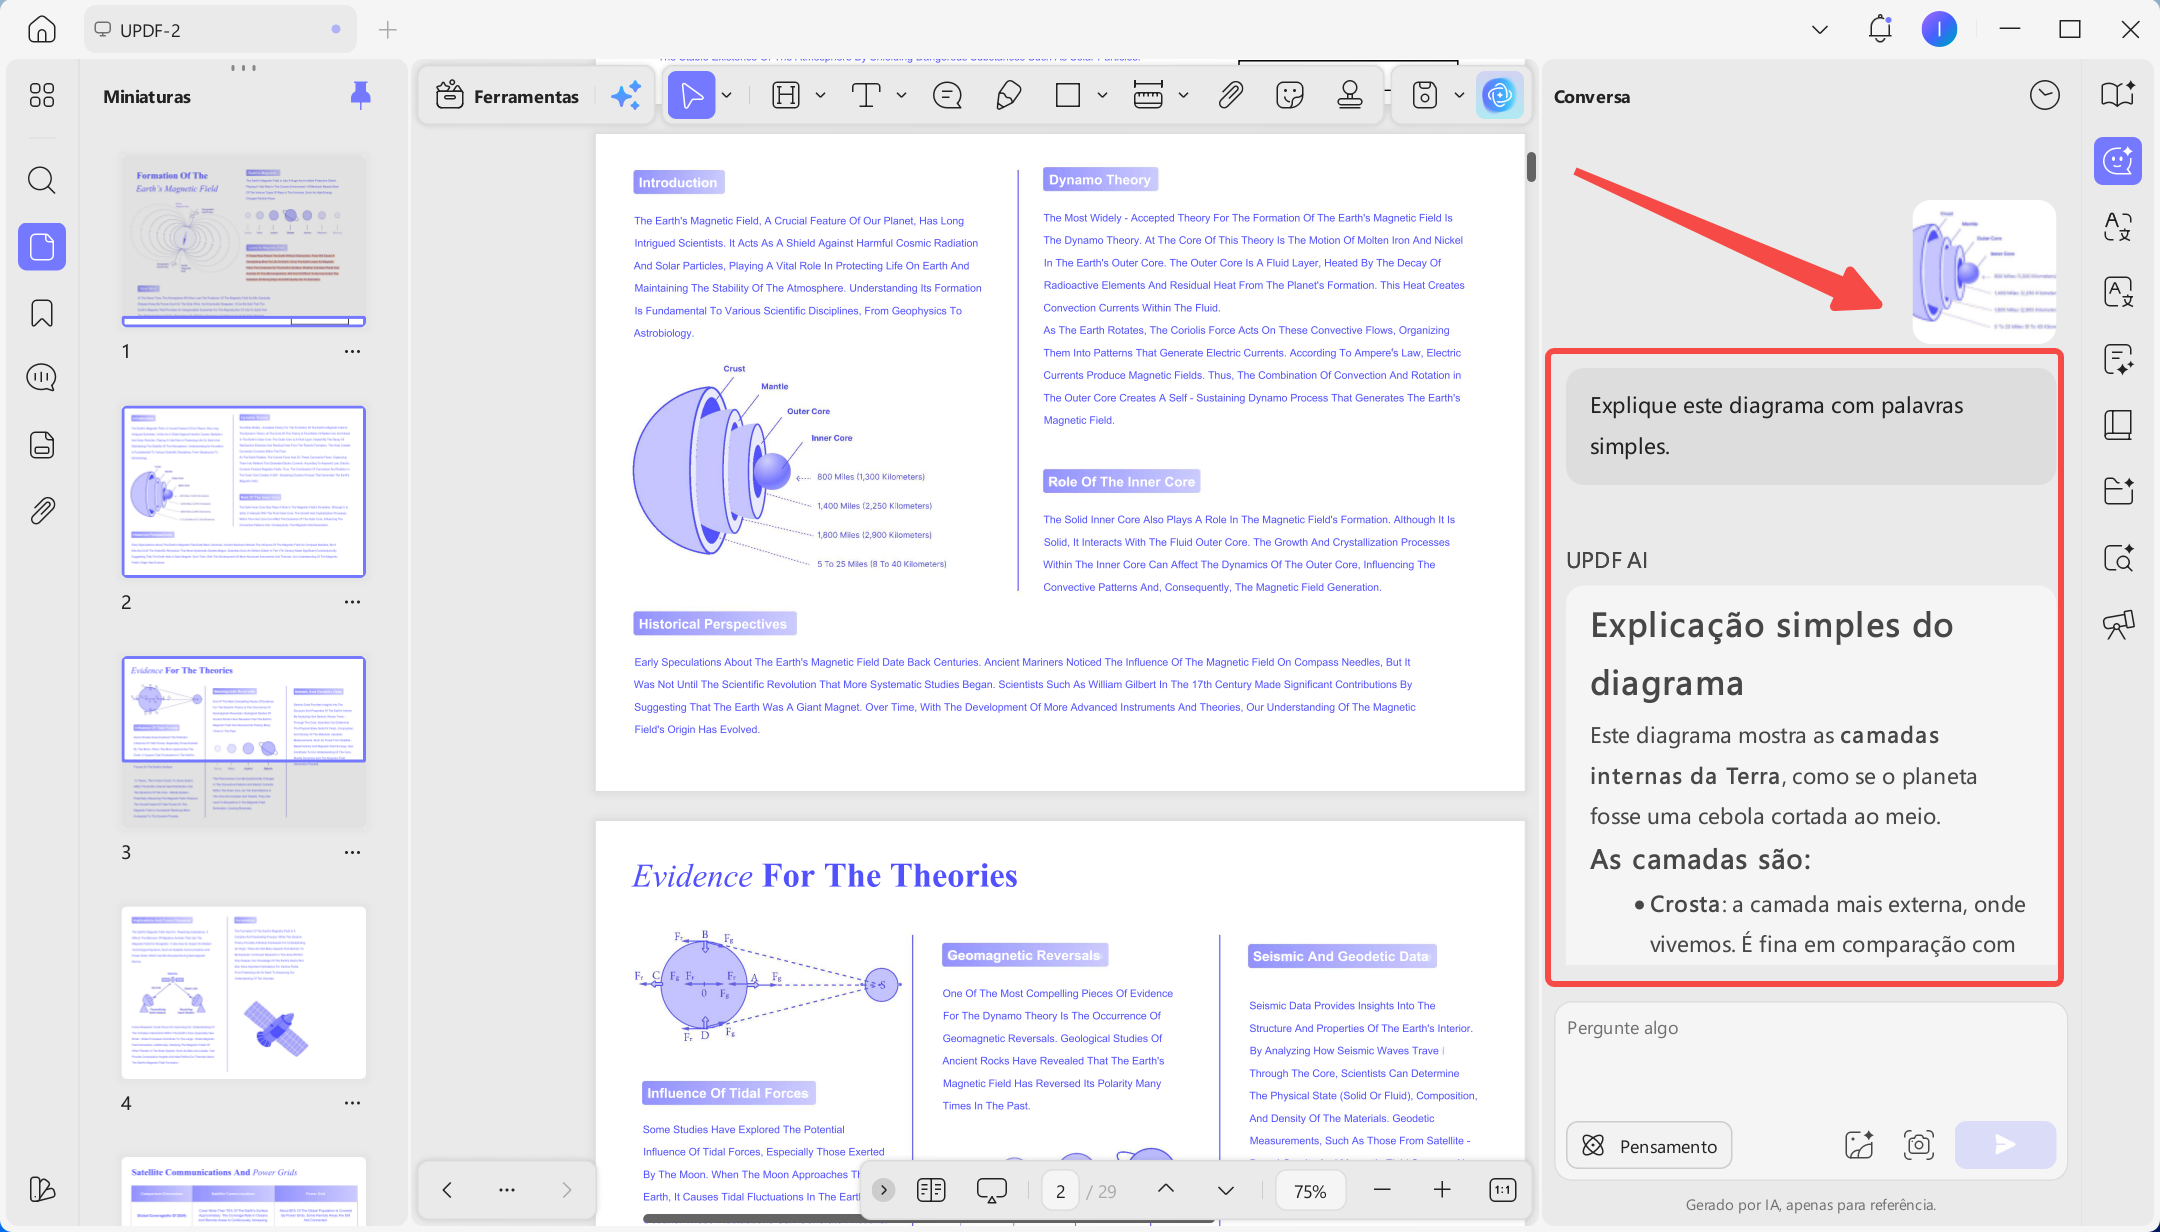The height and width of the screenshot is (1232, 2160).
Task: Toggle the UPDF AI panel button
Action: (1499, 96)
